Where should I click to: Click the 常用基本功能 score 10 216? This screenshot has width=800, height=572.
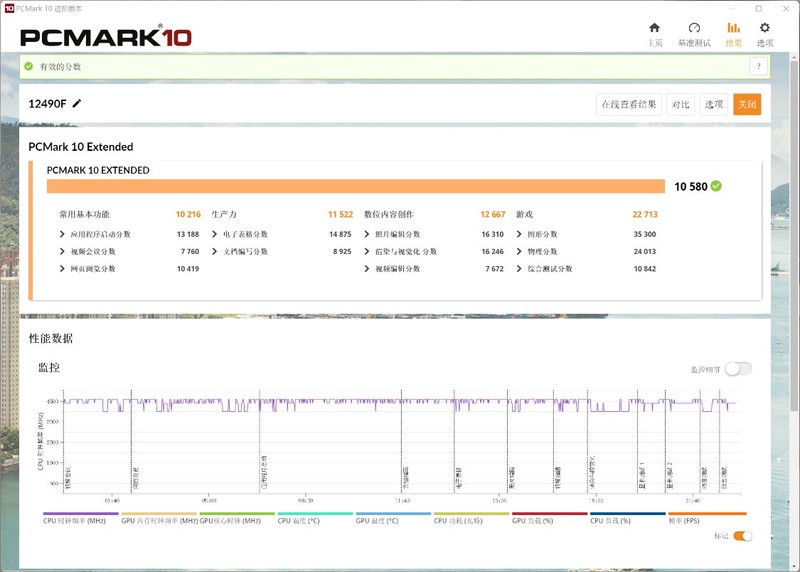point(188,214)
